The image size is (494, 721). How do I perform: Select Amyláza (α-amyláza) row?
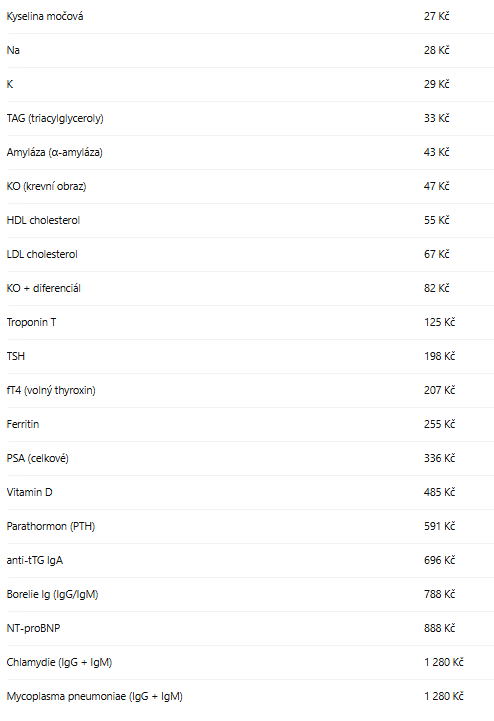pyautogui.click(x=250, y=153)
